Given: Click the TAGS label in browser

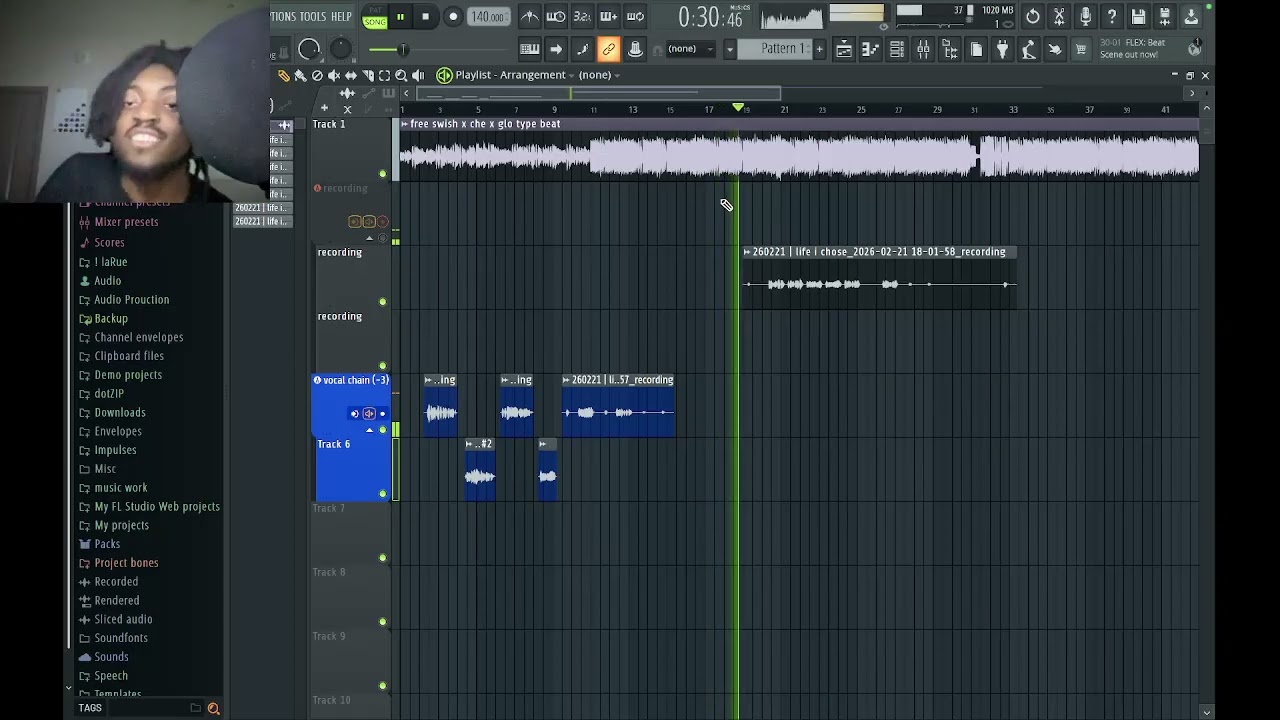Looking at the screenshot, I should pyautogui.click(x=90, y=708).
